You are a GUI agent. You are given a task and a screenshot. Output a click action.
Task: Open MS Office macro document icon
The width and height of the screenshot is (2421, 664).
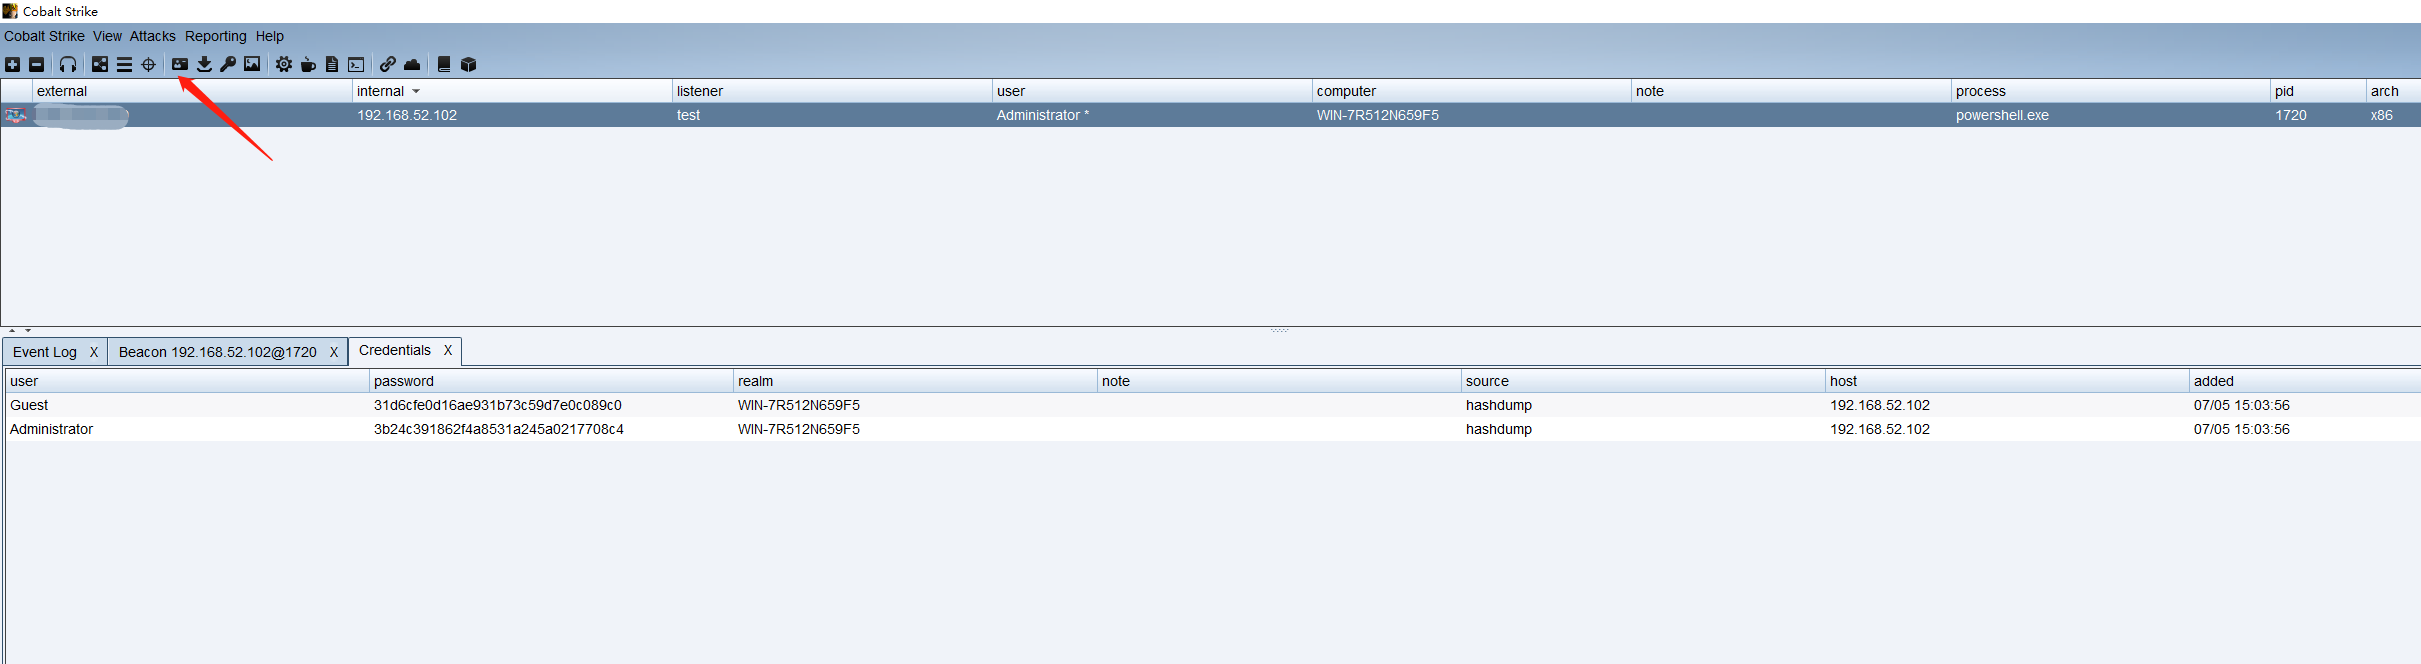tap(332, 64)
